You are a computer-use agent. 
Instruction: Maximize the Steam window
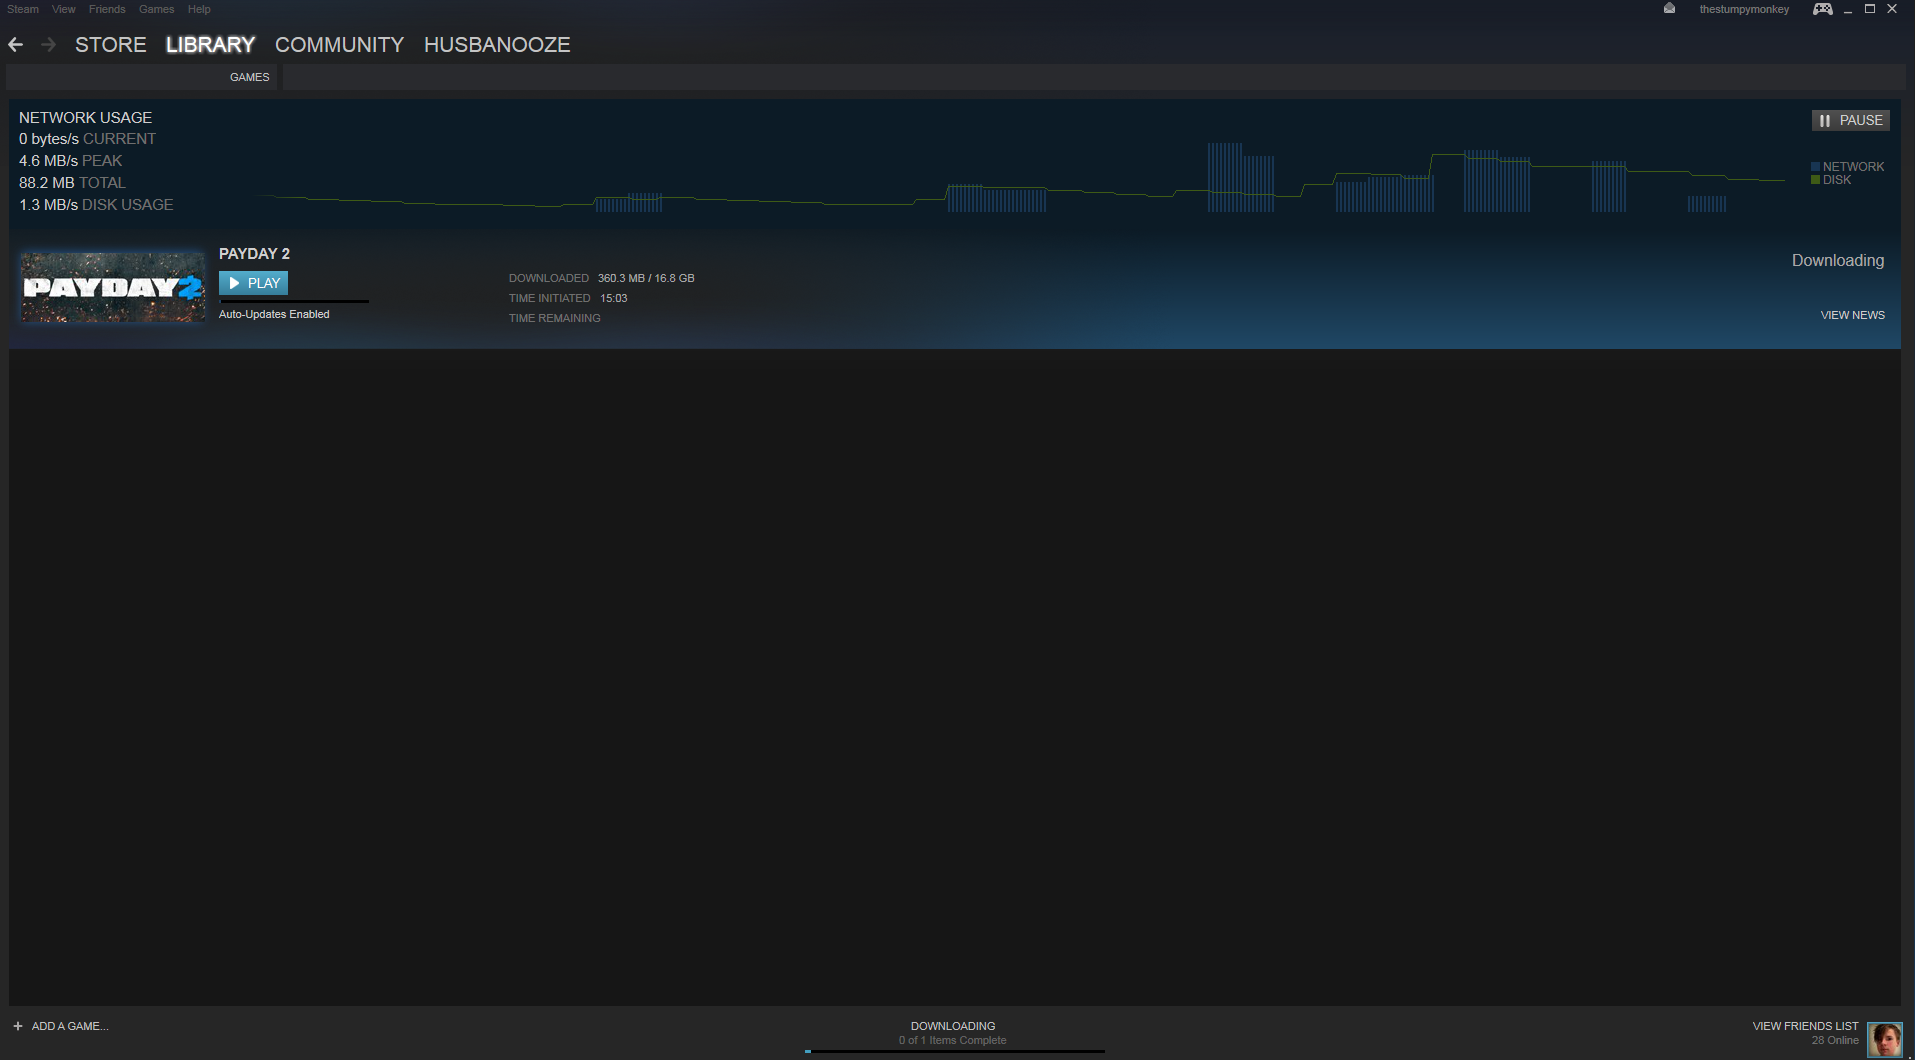pyautogui.click(x=1870, y=9)
